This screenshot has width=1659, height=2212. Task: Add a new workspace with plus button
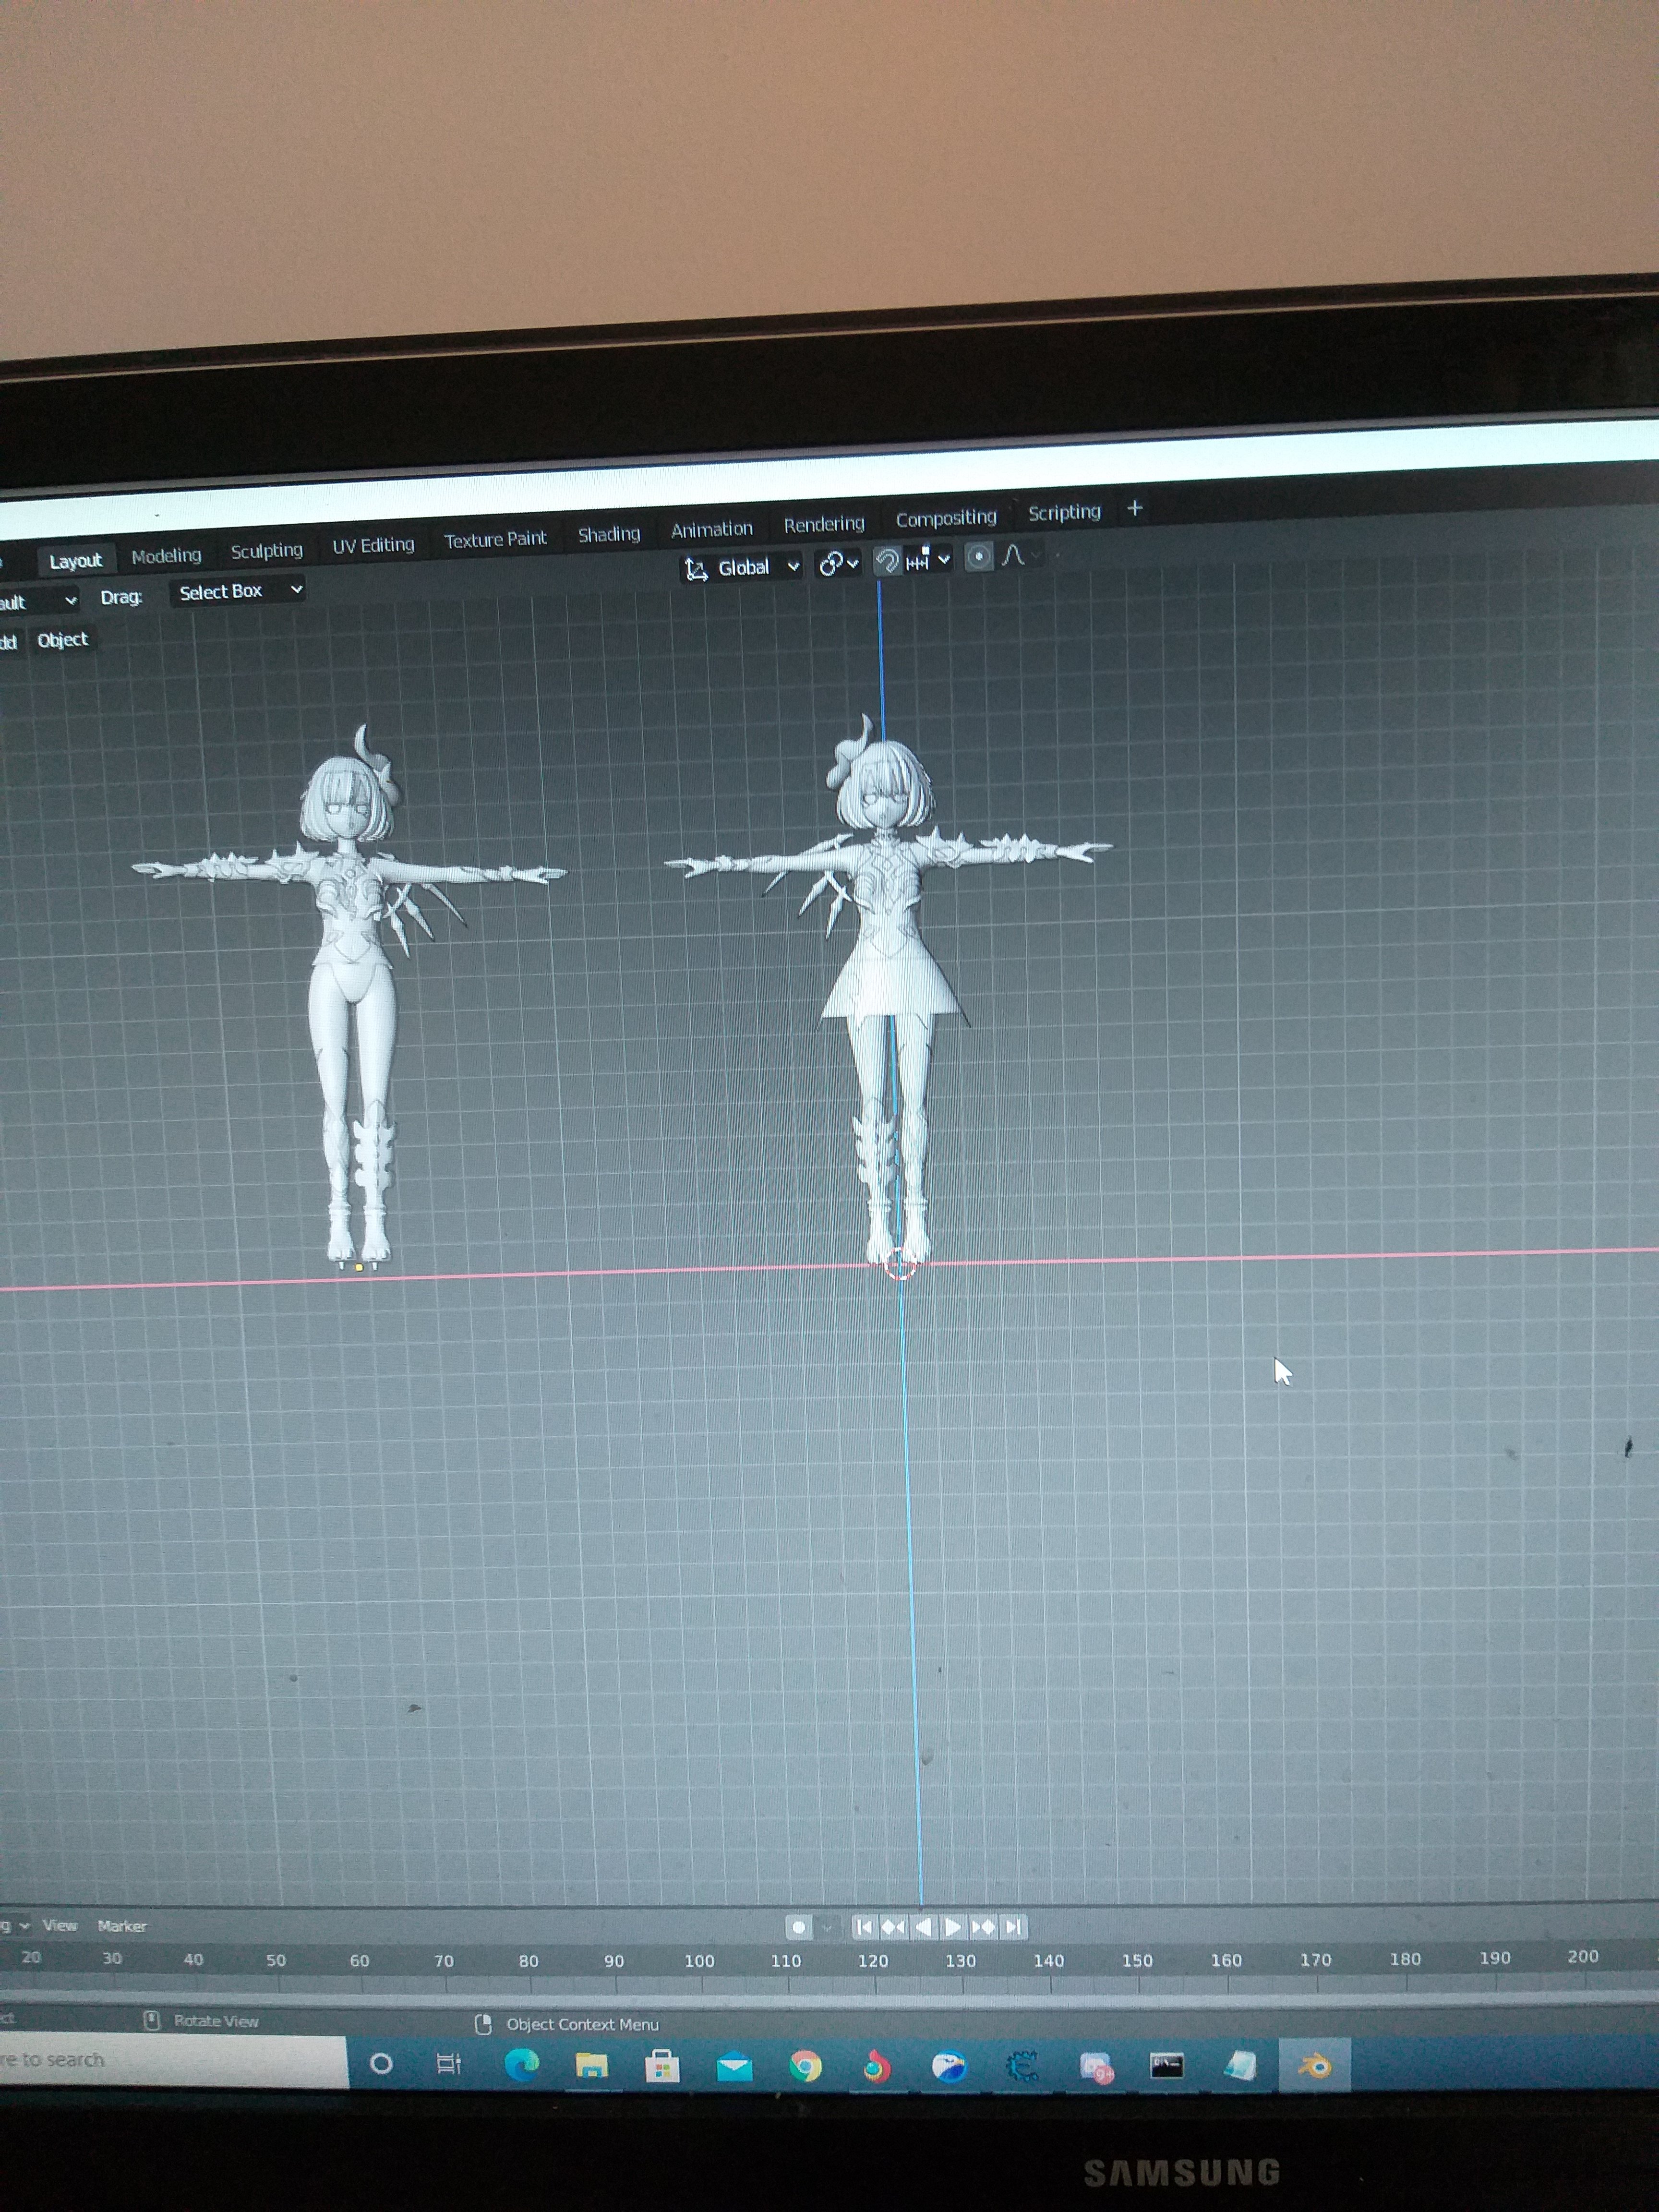(1134, 509)
